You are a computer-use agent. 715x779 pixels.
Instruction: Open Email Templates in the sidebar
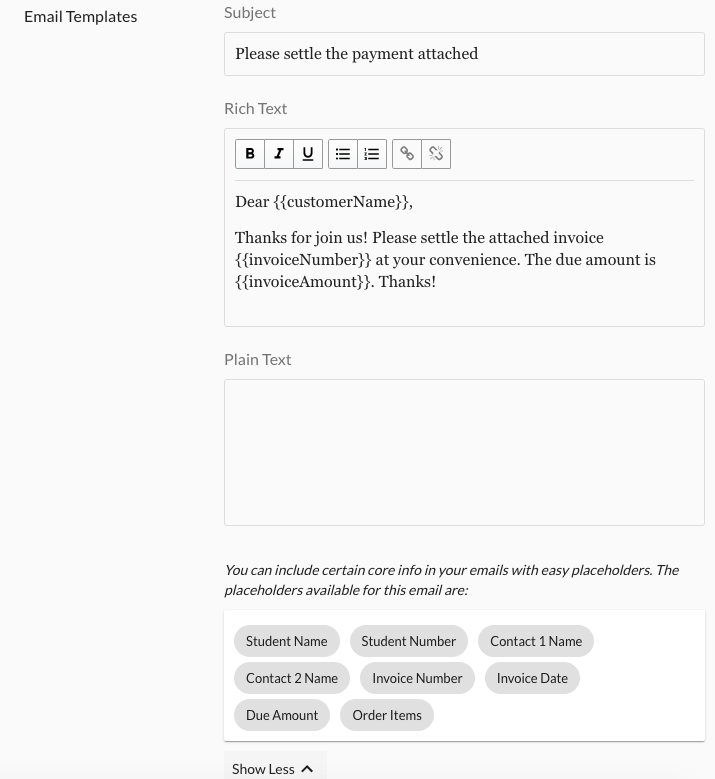pos(81,16)
